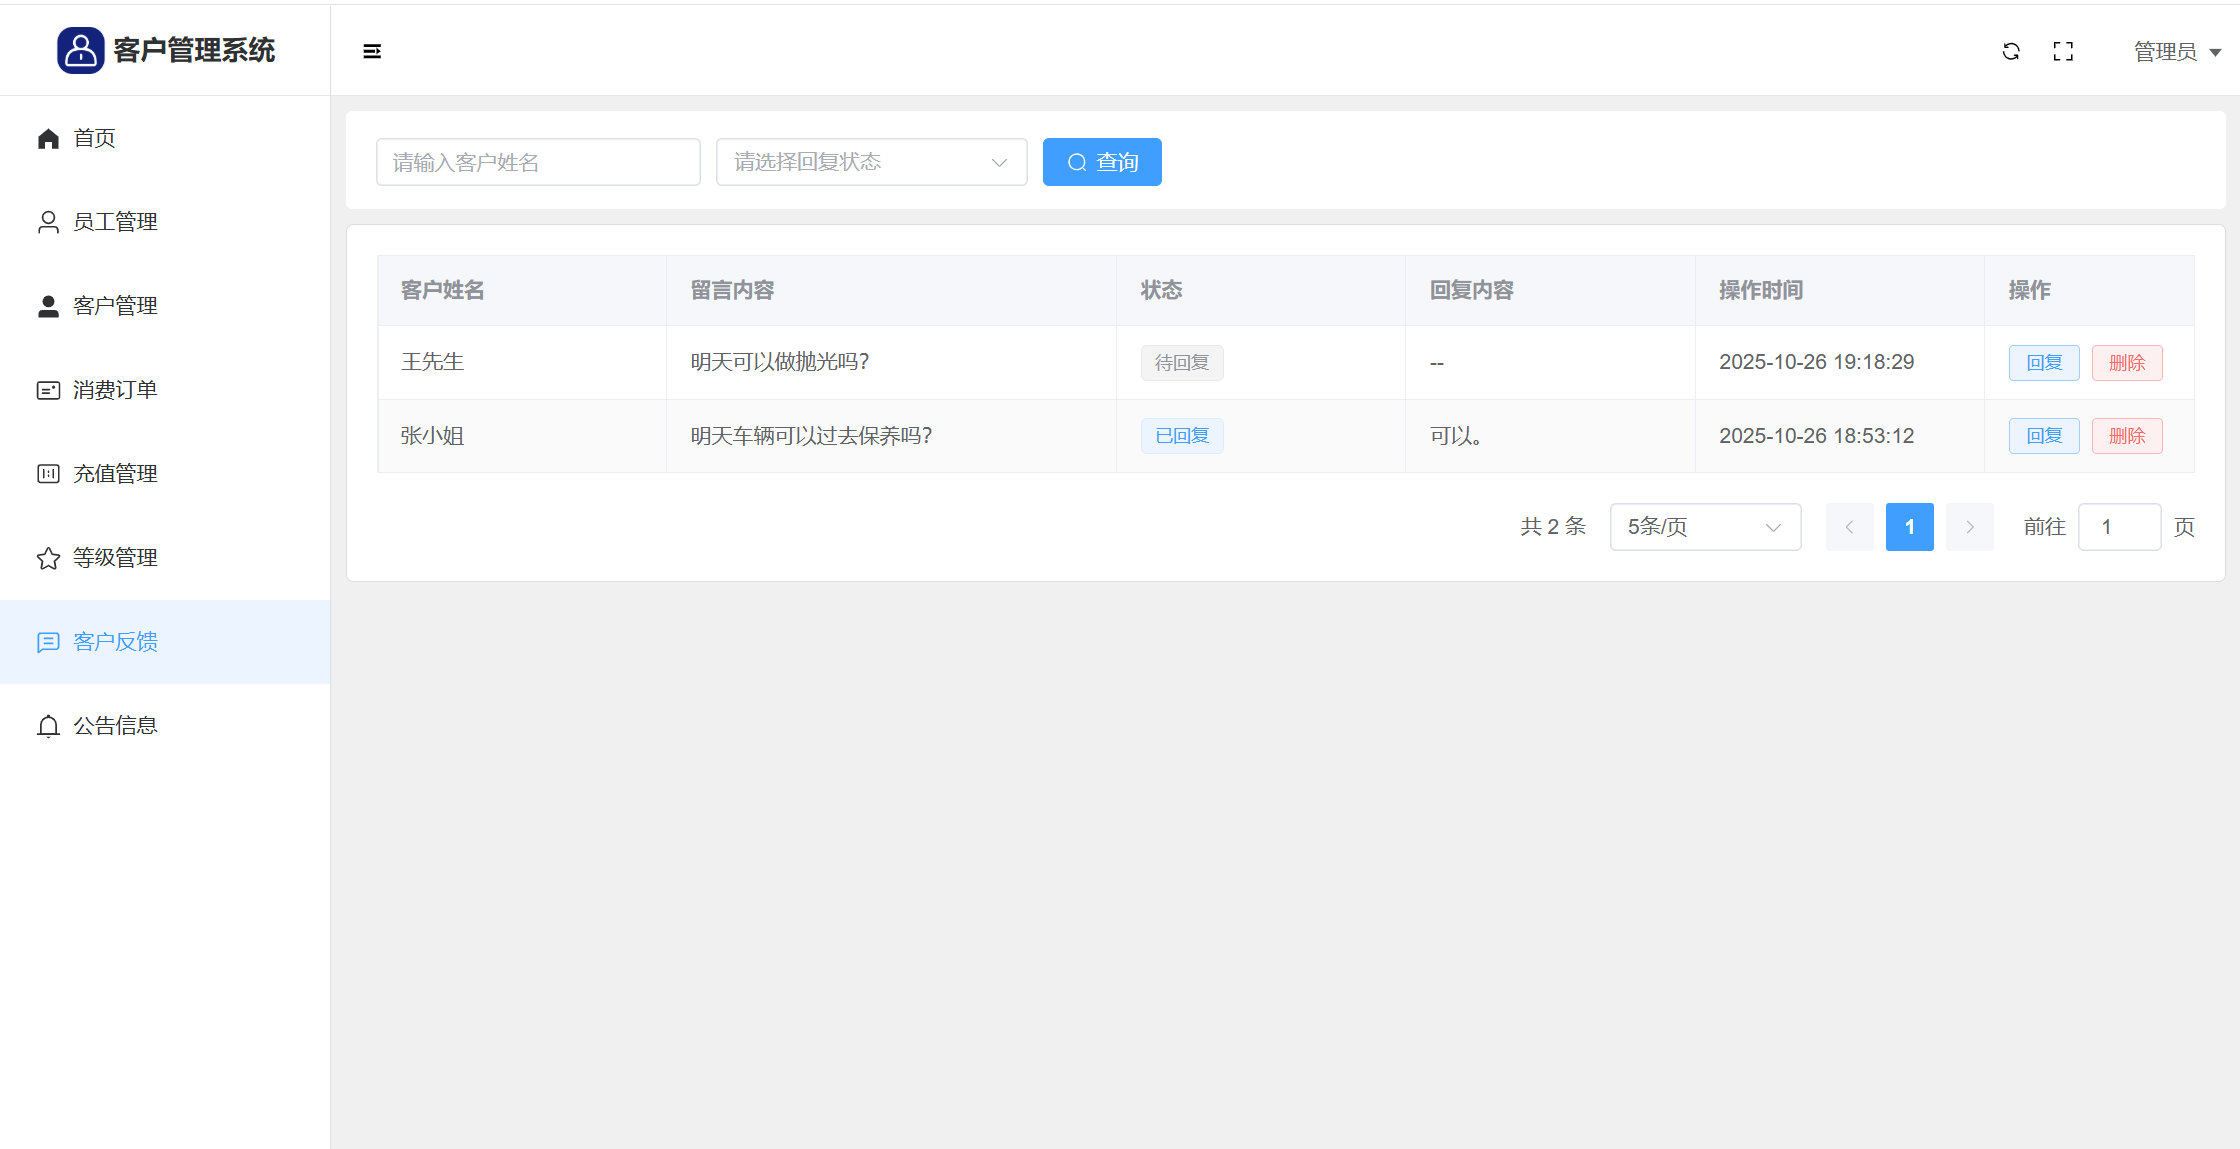This screenshot has width=2240, height=1149.
Task: Click 删除 button for 张小姐's message
Action: point(2127,436)
